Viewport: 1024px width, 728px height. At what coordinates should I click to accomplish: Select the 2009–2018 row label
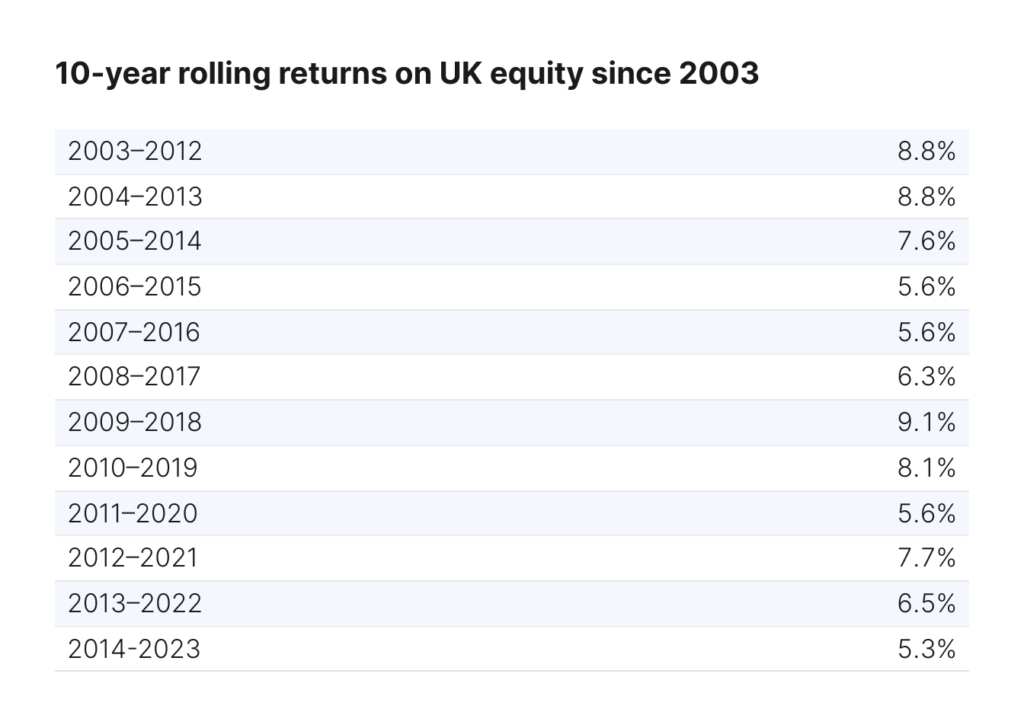click(x=135, y=422)
